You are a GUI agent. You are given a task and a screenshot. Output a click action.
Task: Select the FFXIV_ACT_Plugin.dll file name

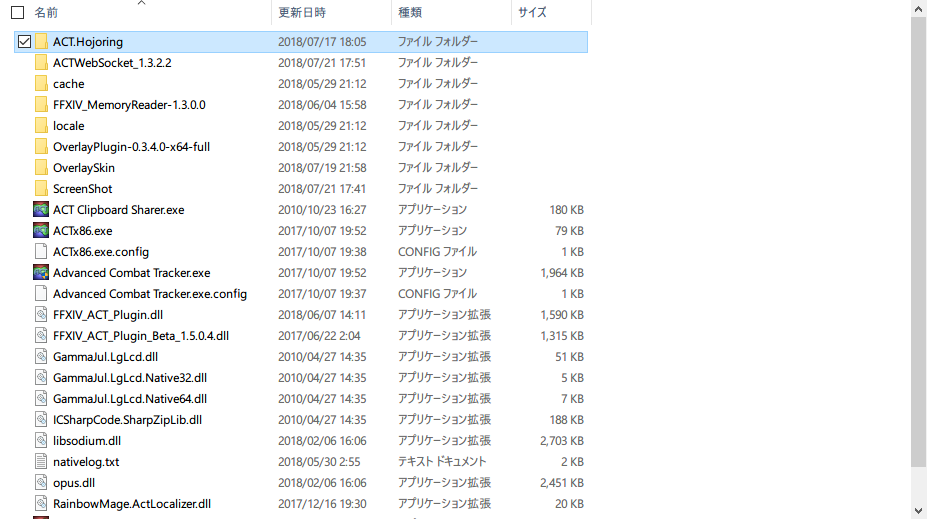[x=108, y=314]
